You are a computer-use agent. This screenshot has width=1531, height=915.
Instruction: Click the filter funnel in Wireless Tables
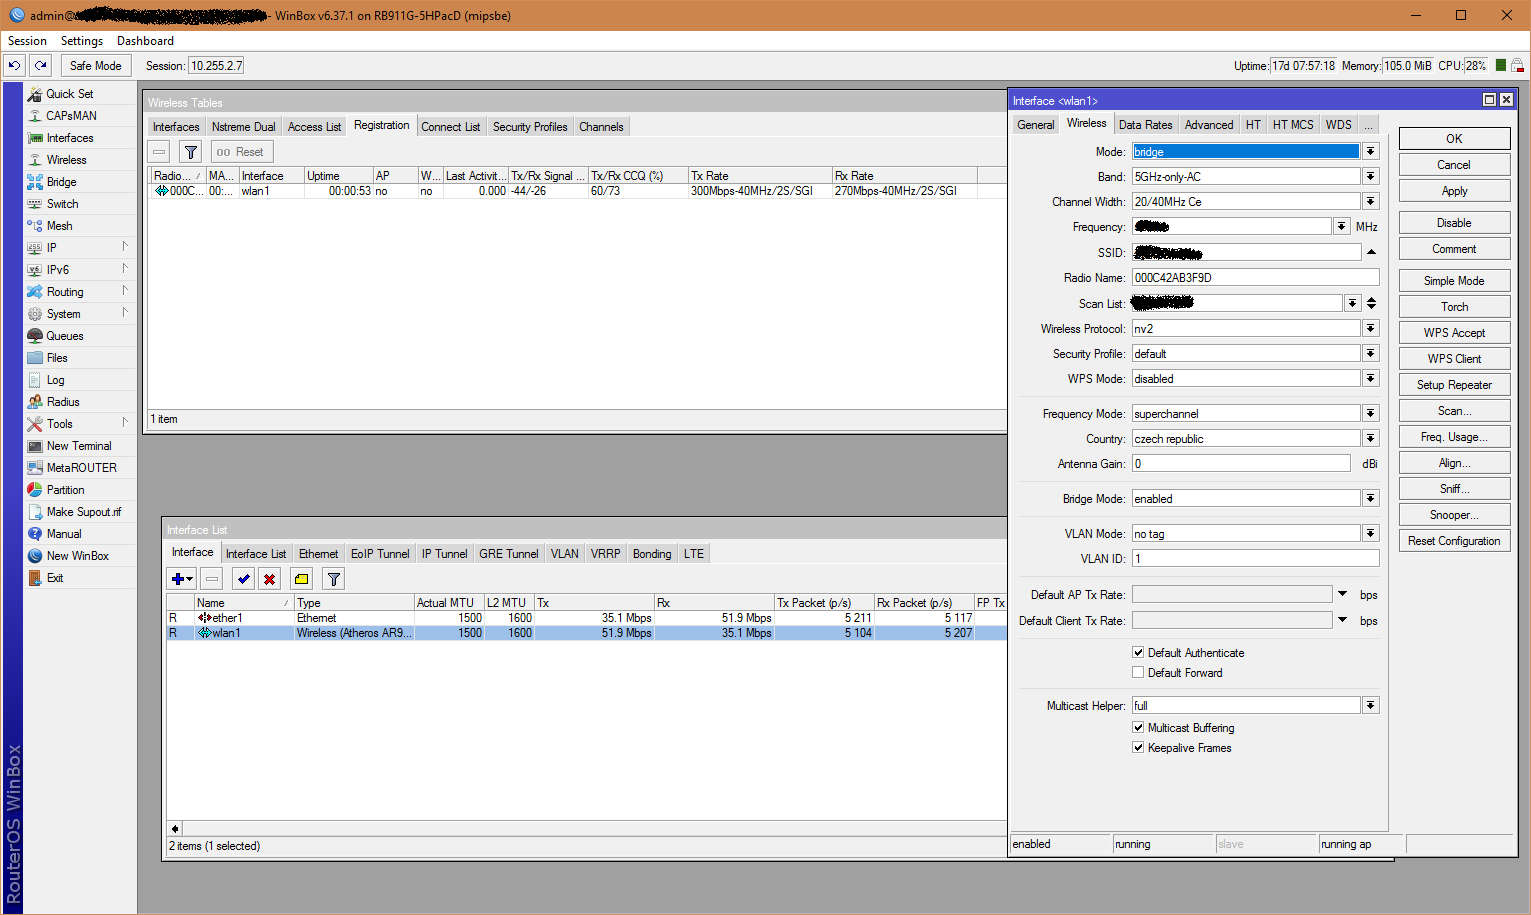click(x=191, y=152)
